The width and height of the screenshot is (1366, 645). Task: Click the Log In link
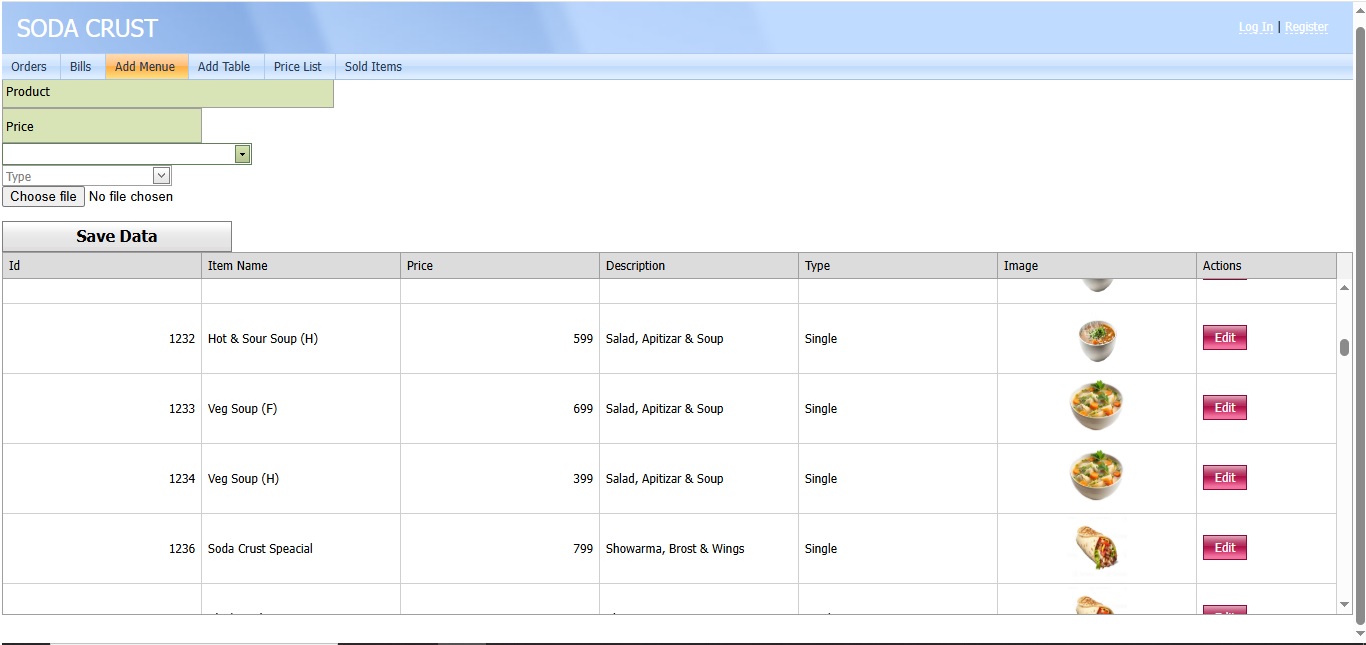[x=1255, y=27]
